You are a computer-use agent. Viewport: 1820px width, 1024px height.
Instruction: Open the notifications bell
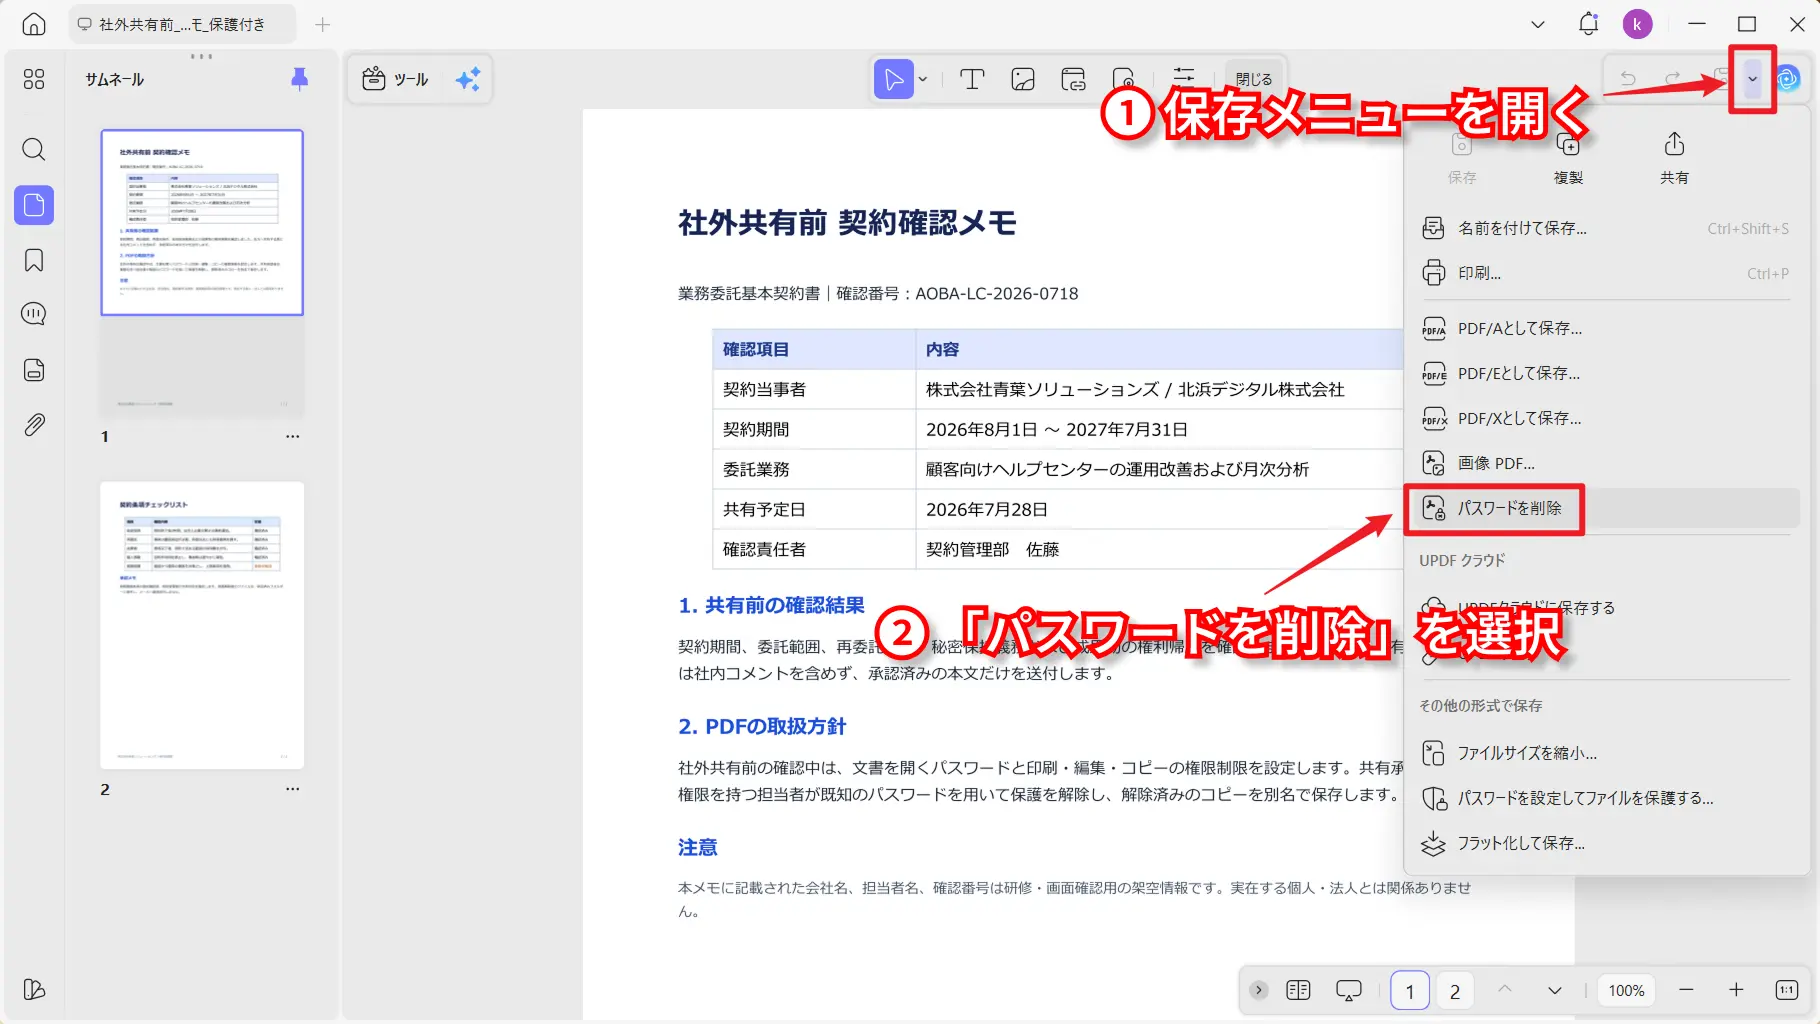[x=1588, y=24]
